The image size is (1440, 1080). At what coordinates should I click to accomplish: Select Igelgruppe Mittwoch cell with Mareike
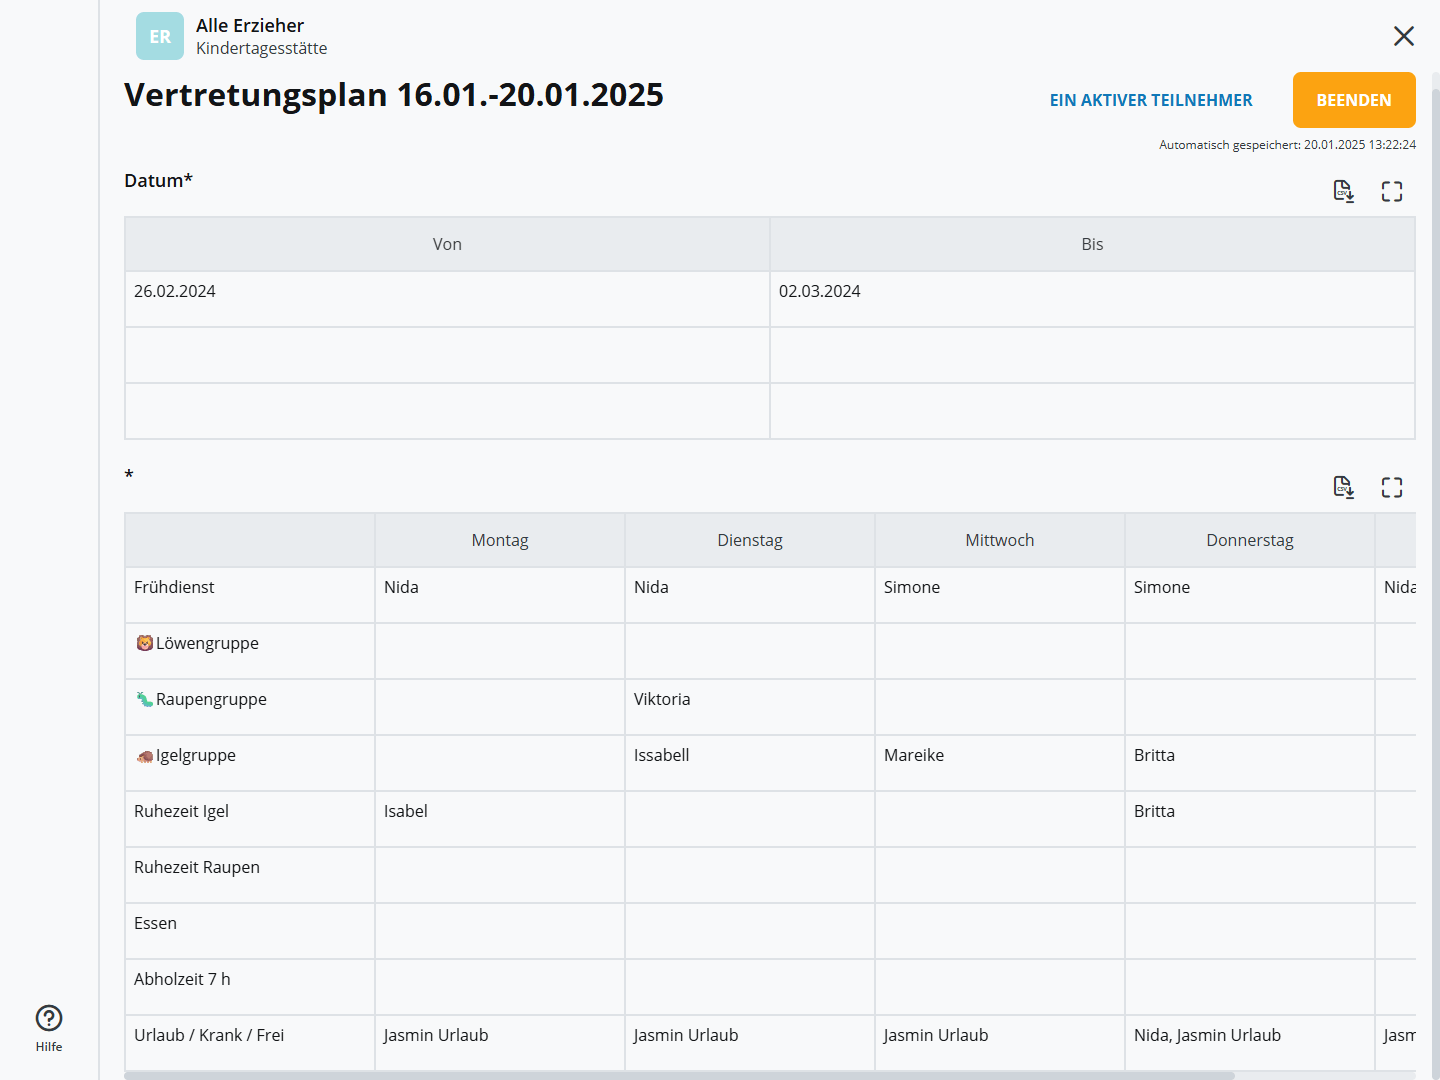(1000, 762)
